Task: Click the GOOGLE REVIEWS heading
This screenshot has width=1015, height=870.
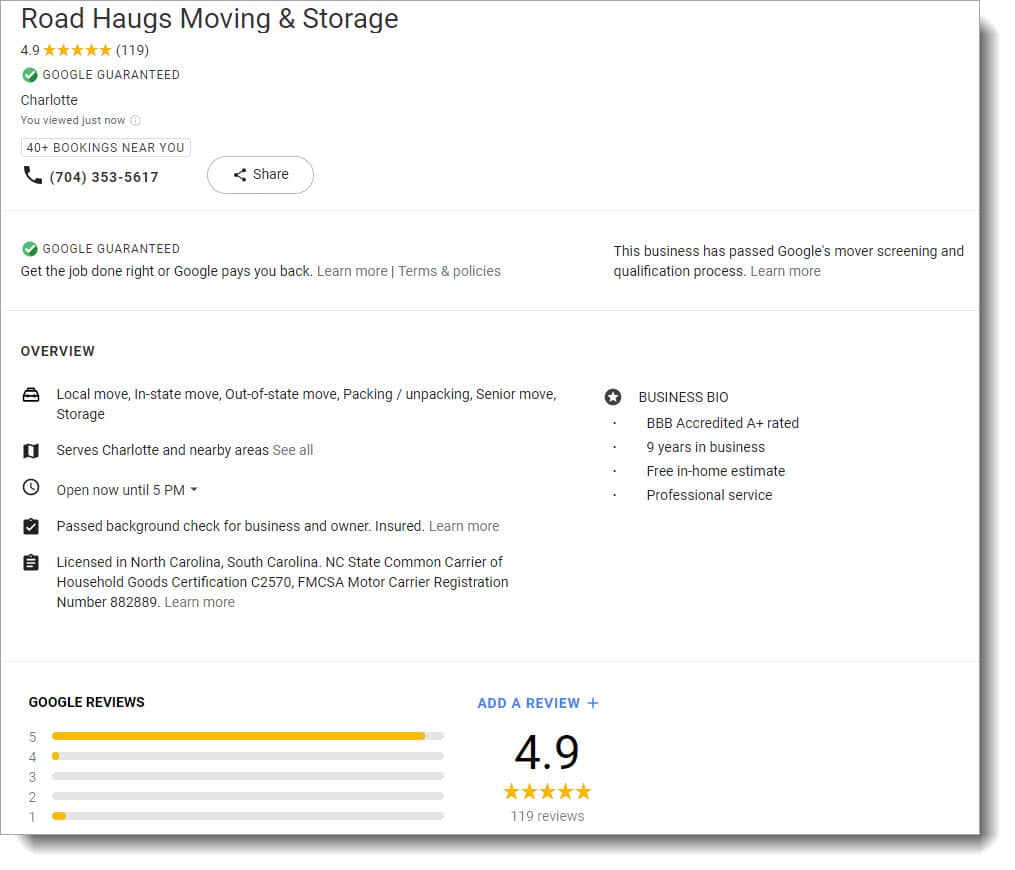Action: pos(87,702)
